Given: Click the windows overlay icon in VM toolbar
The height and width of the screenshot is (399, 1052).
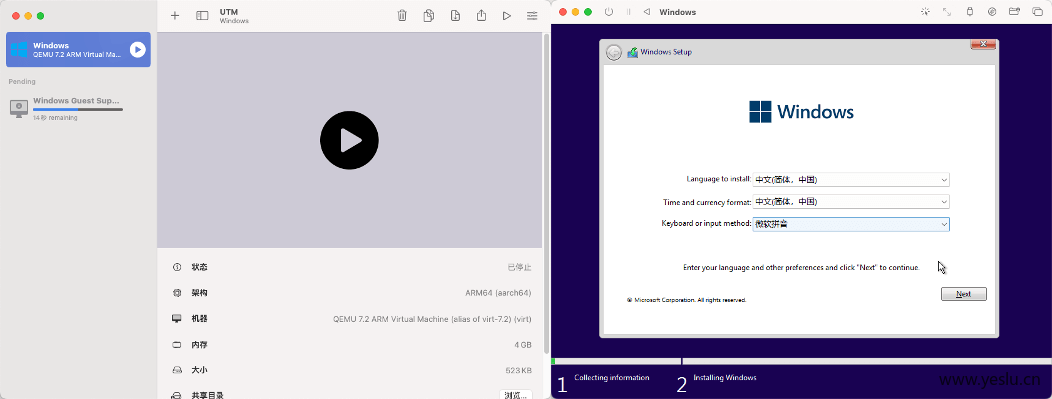Looking at the screenshot, I should [x=1037, y=11].
